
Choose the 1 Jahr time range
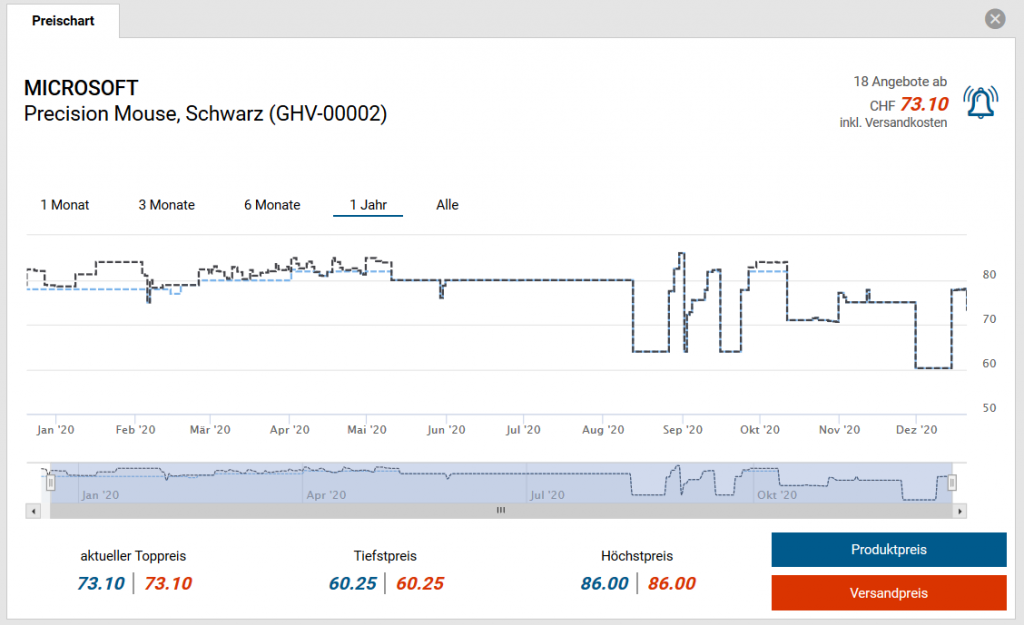pos(368,205)
